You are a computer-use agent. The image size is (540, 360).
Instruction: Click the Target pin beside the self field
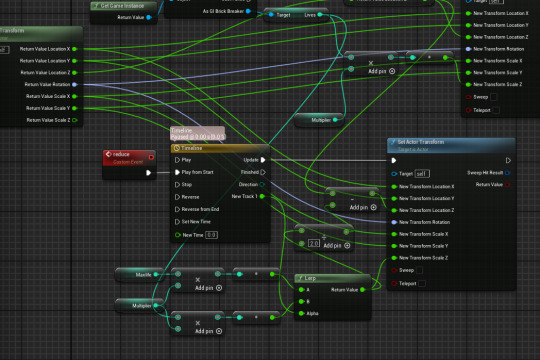pyautogui.click(x=394, y=174)
